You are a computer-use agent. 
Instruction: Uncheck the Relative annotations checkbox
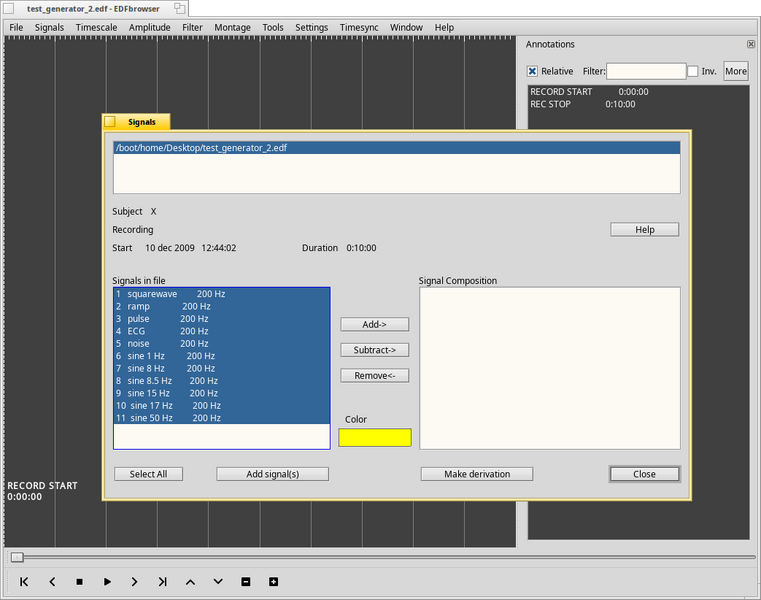tap(532, 71)
